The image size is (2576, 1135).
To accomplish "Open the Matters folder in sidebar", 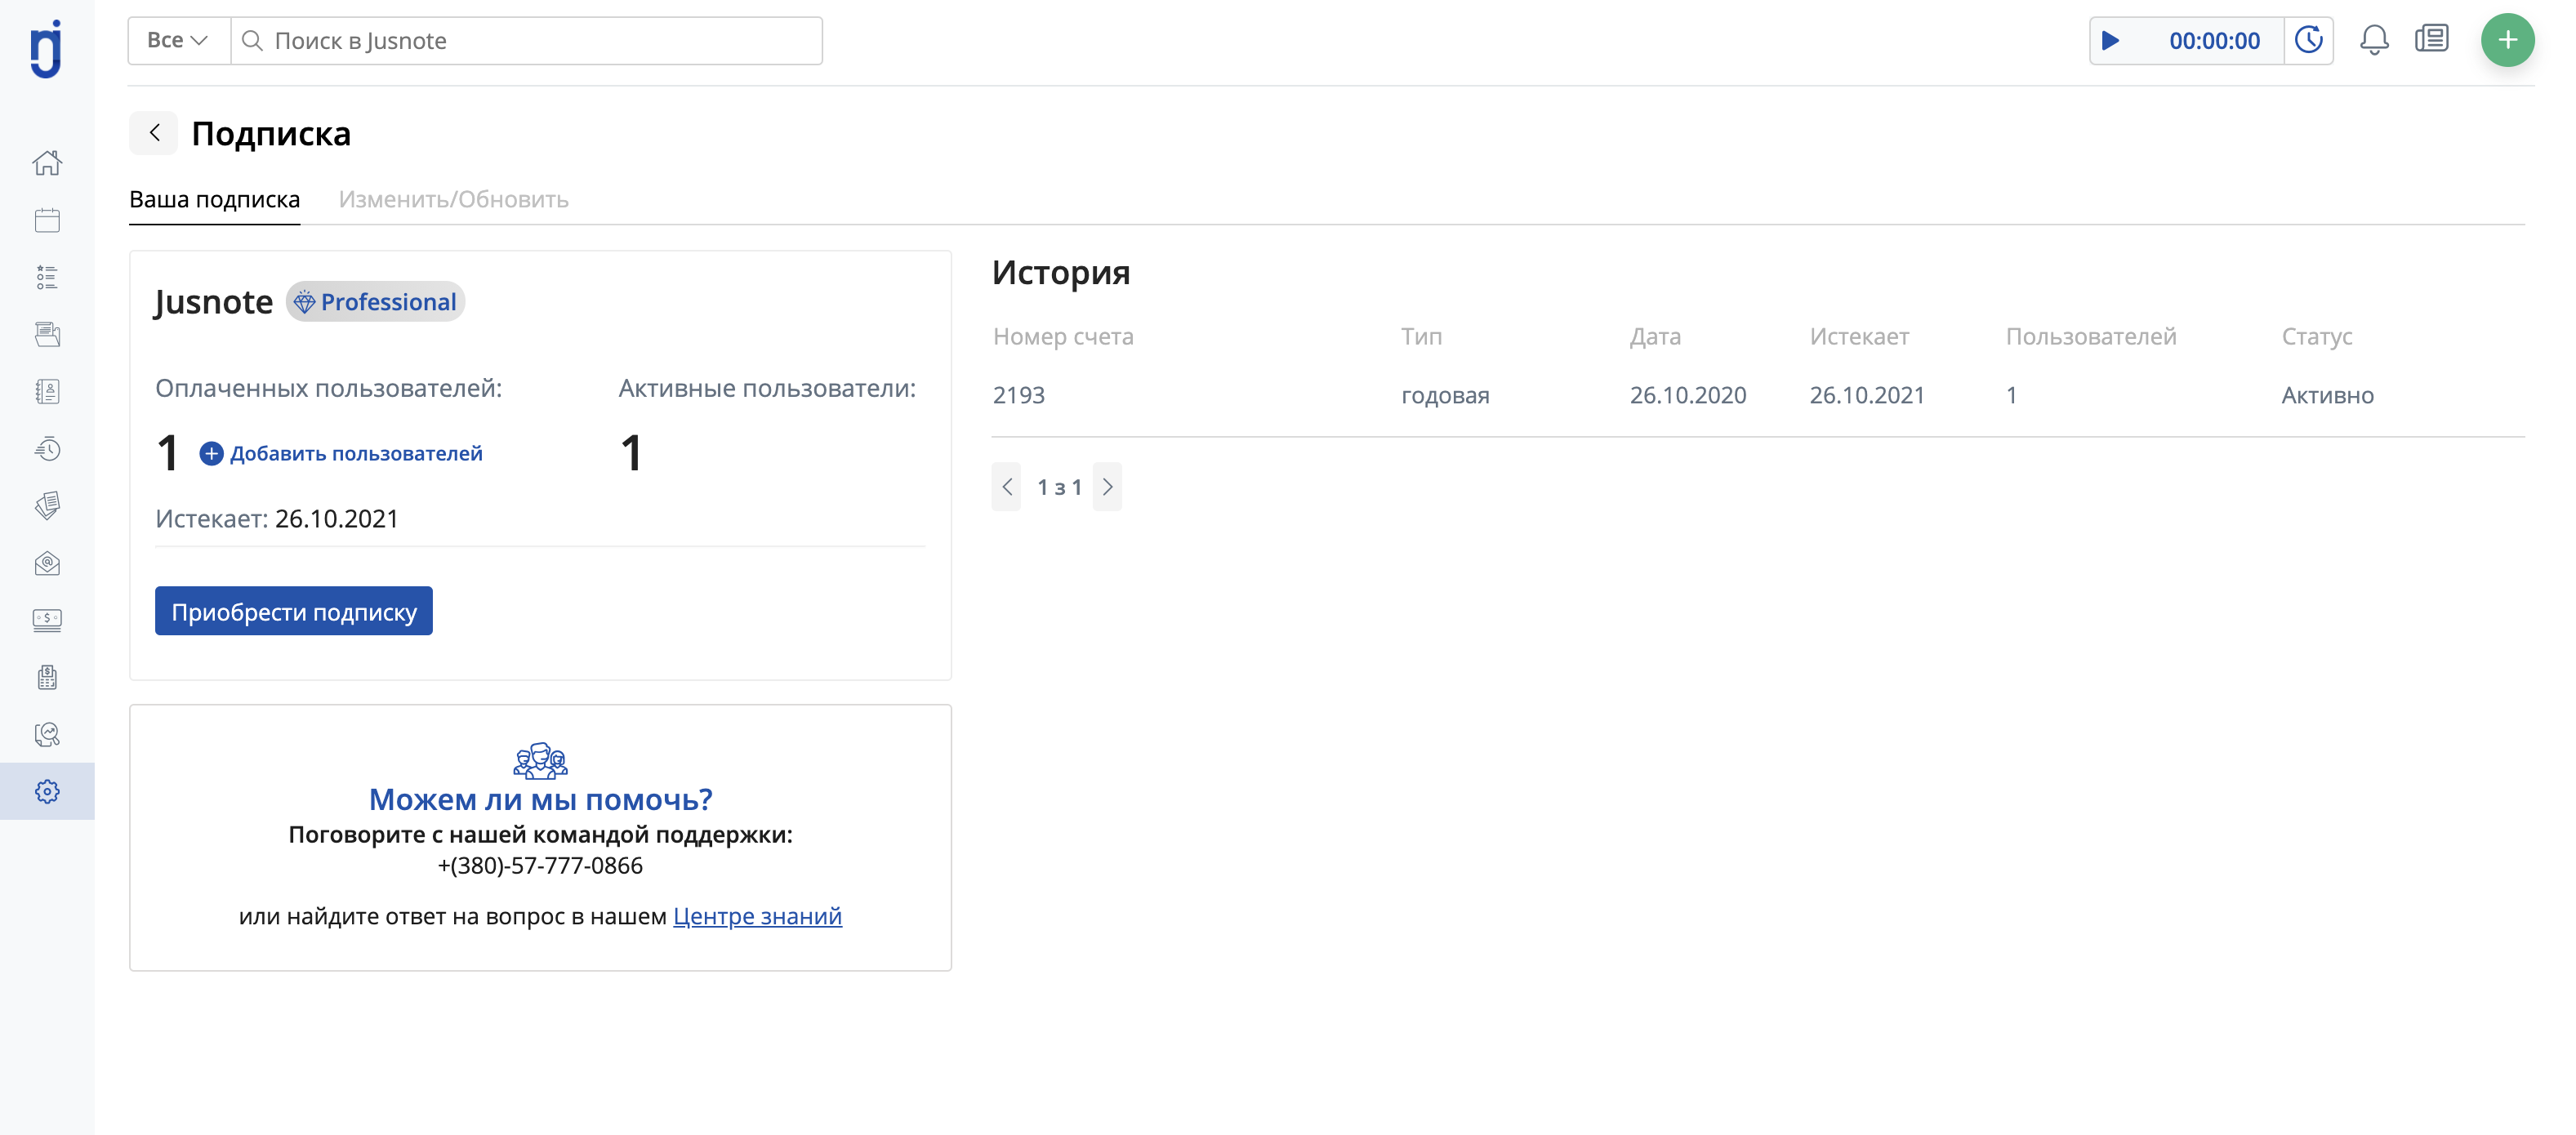I will pyautogui.click(x=47, y=334).
